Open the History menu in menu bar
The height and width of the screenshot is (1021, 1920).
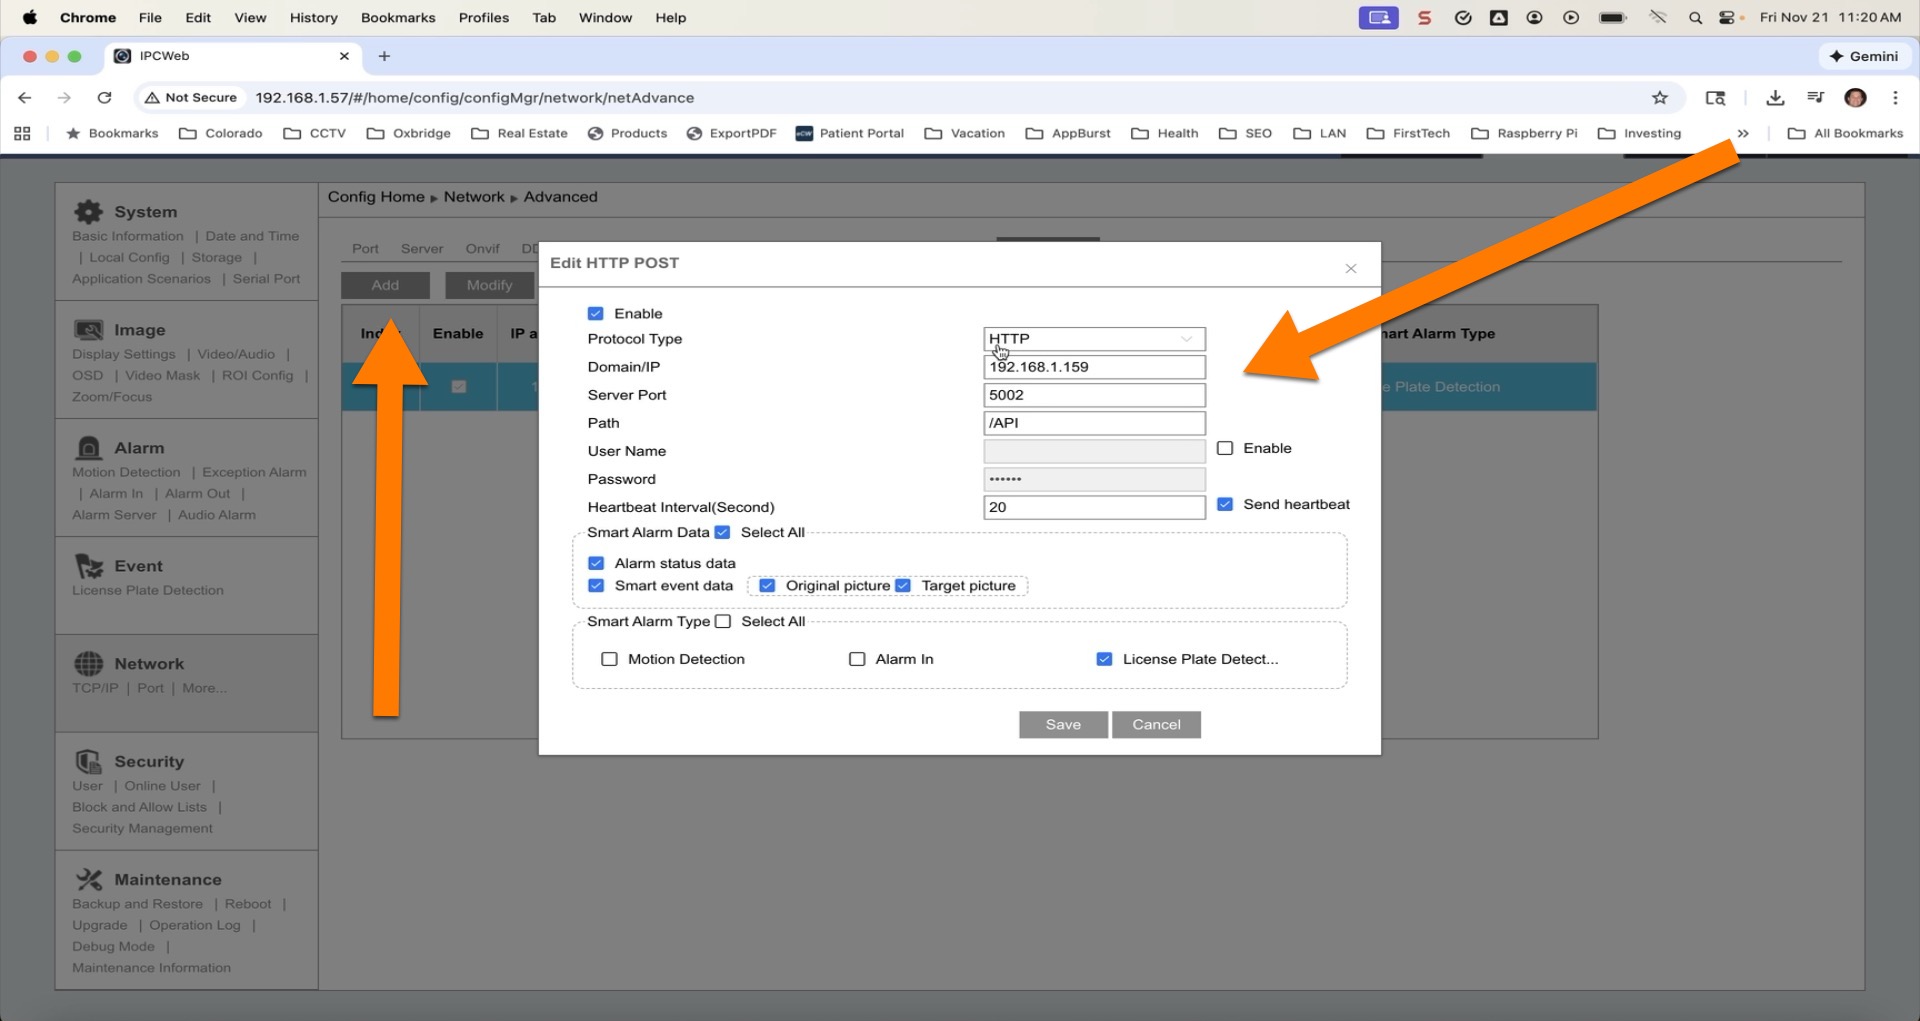313,18
